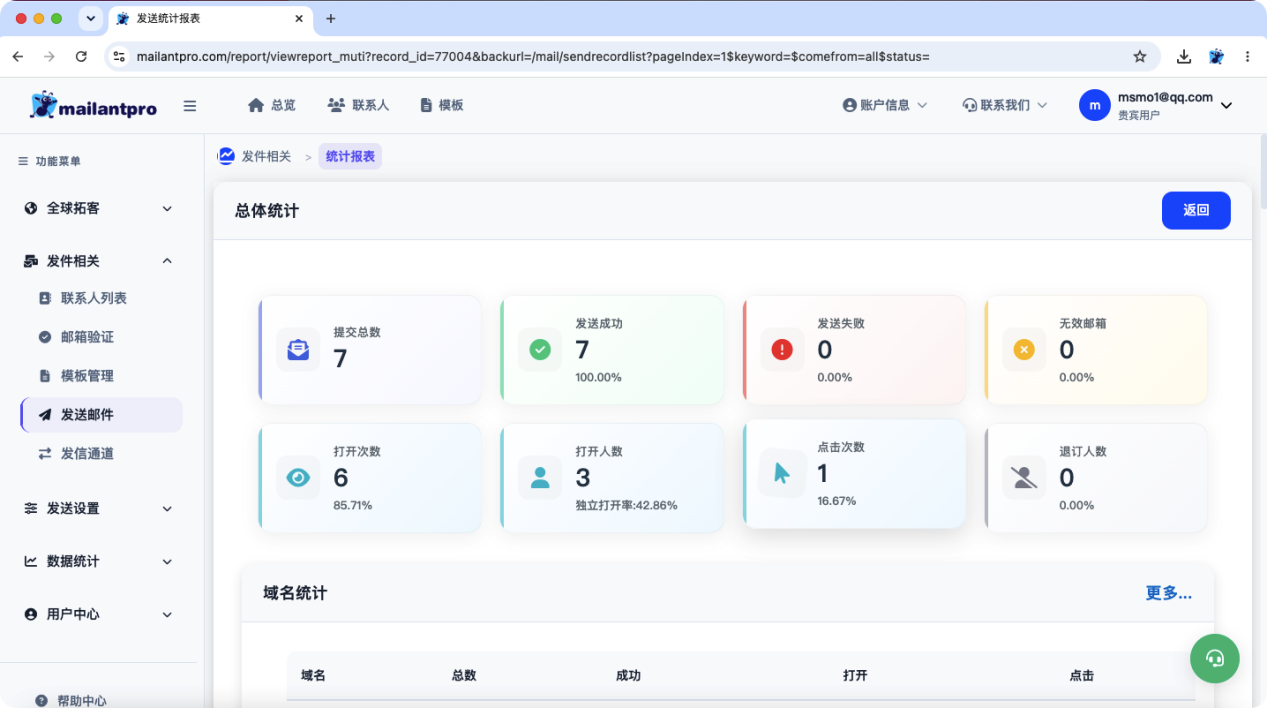Click the address book icon for 联系人列表
Image resolution: width=1267 pixels, height=708 pixels.
(45, 298)
